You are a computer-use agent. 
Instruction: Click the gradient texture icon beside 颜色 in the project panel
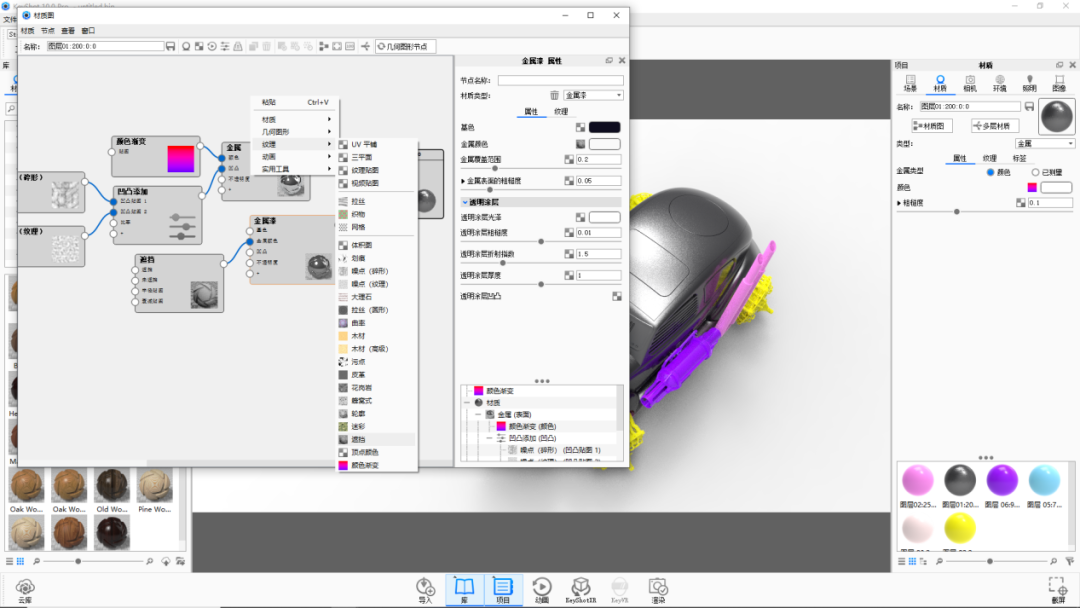(x=1032, y=187)
